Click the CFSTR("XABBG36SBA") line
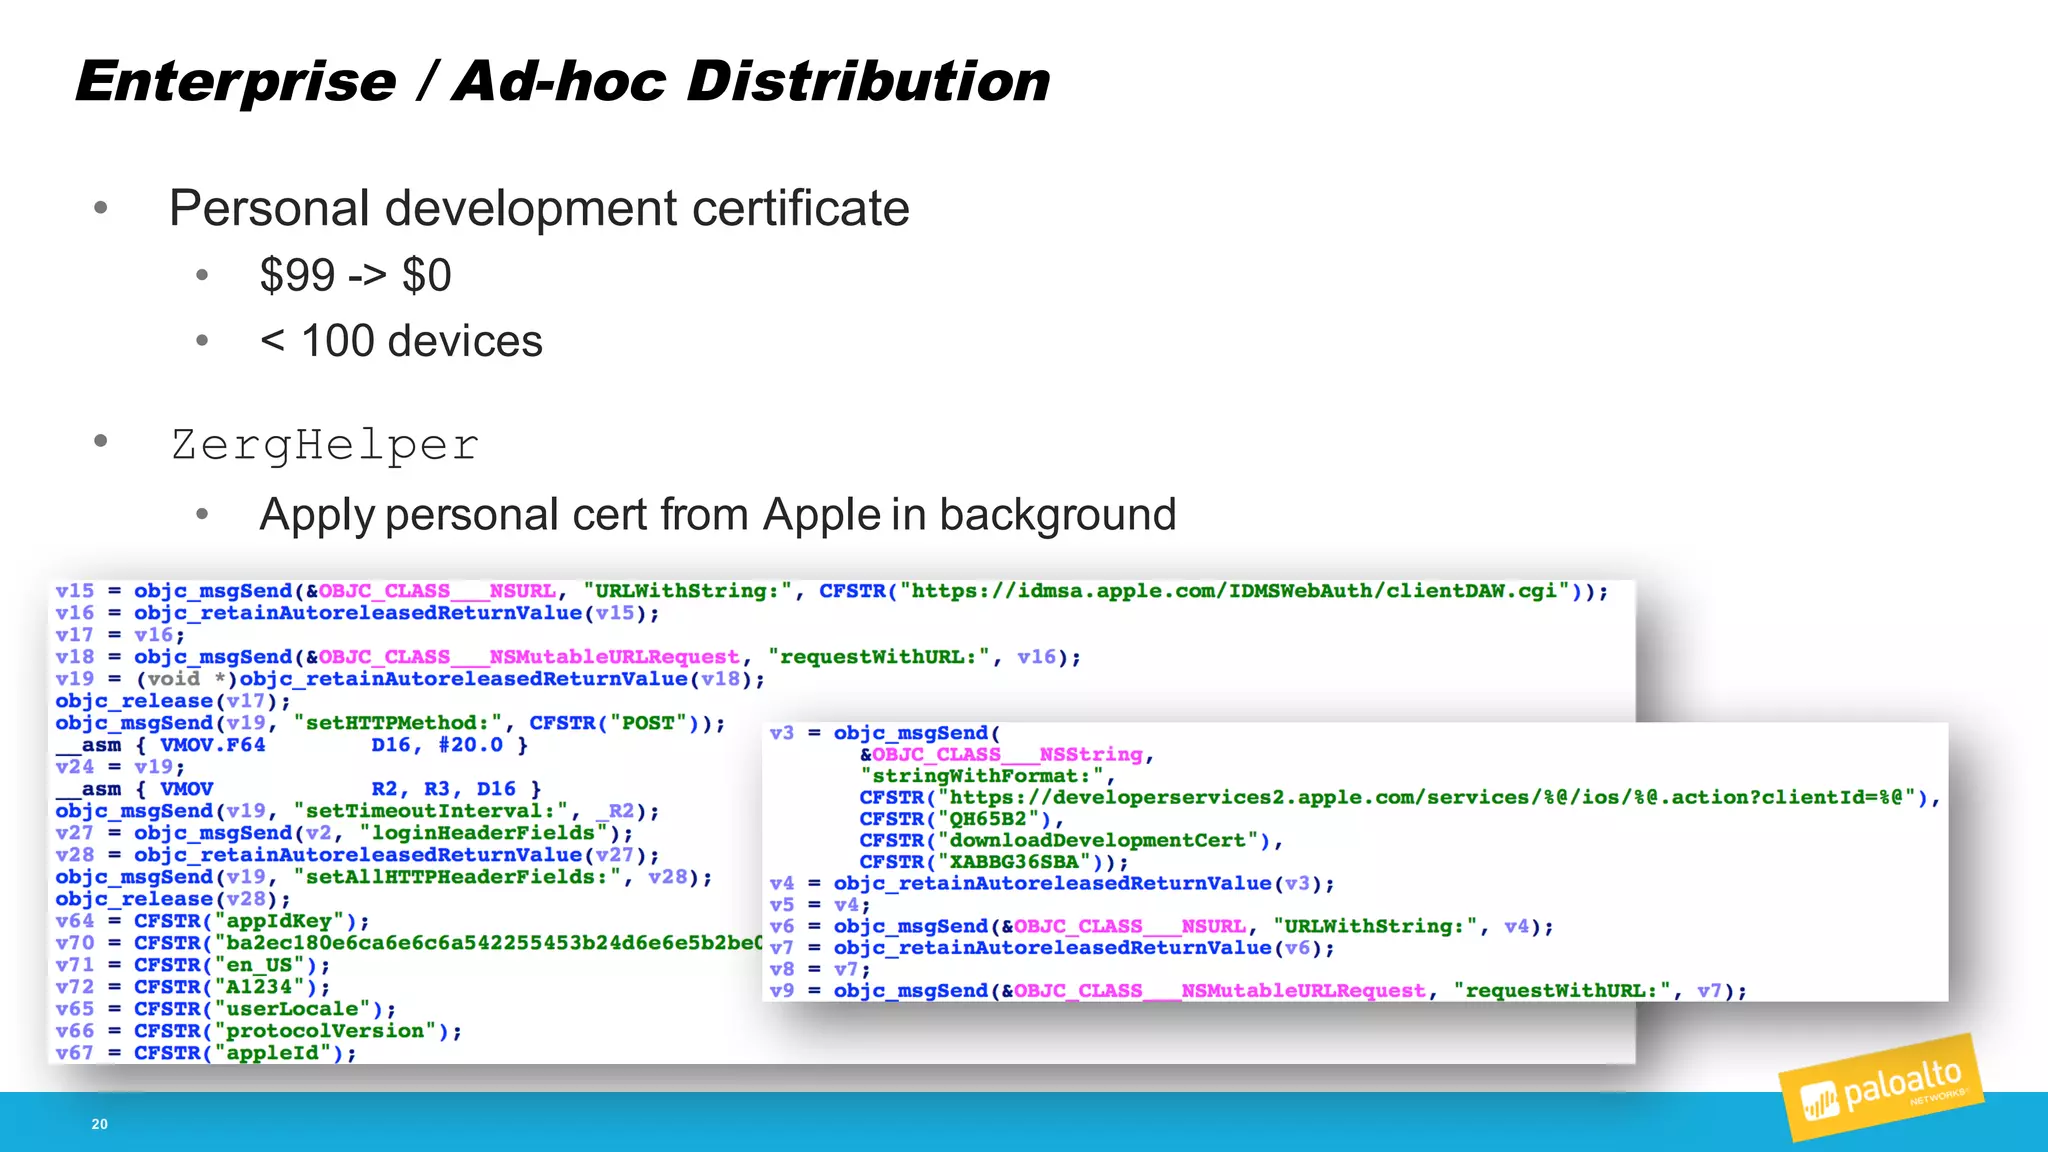This screenshot has height=1152, width=2048. [994, 862]
